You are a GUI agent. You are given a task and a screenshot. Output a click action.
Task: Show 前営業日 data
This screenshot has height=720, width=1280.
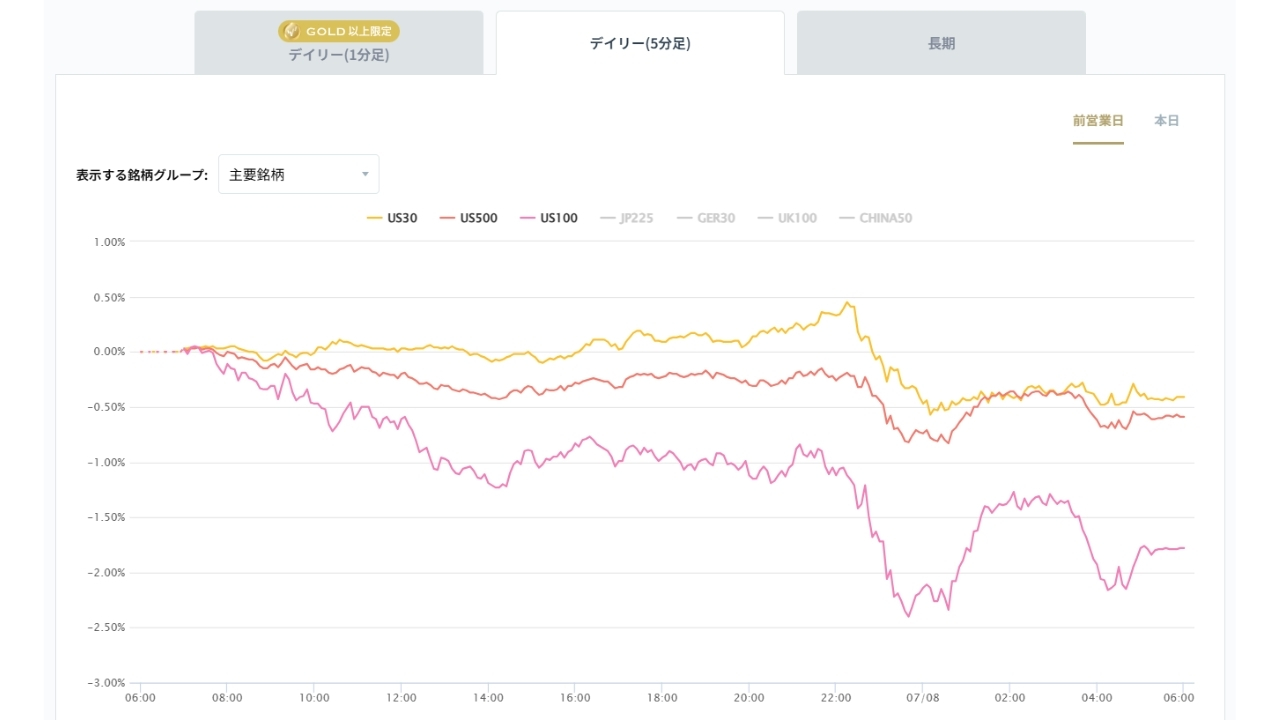coord(1098,121)
